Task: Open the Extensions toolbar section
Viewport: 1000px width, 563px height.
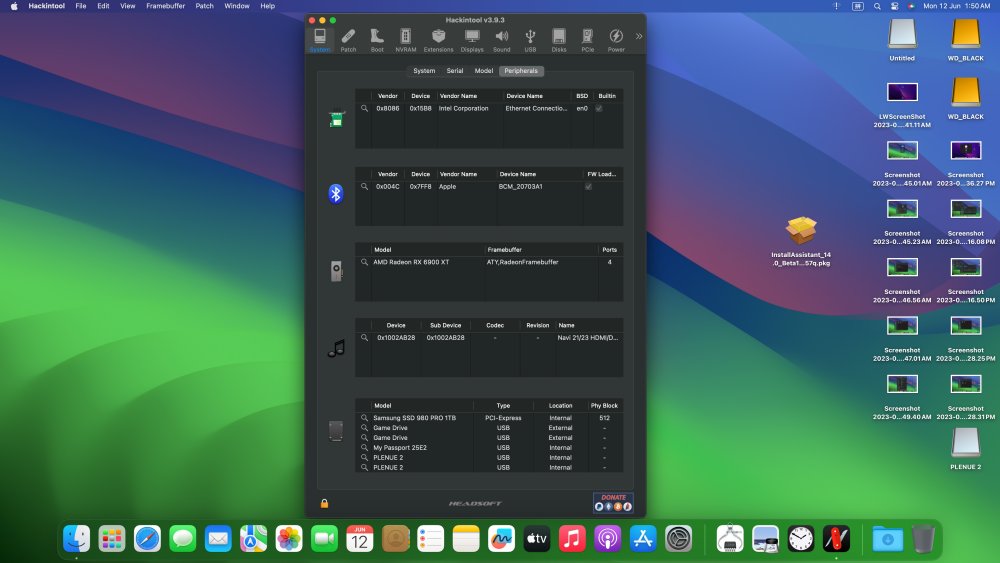Action: (438, 40)
